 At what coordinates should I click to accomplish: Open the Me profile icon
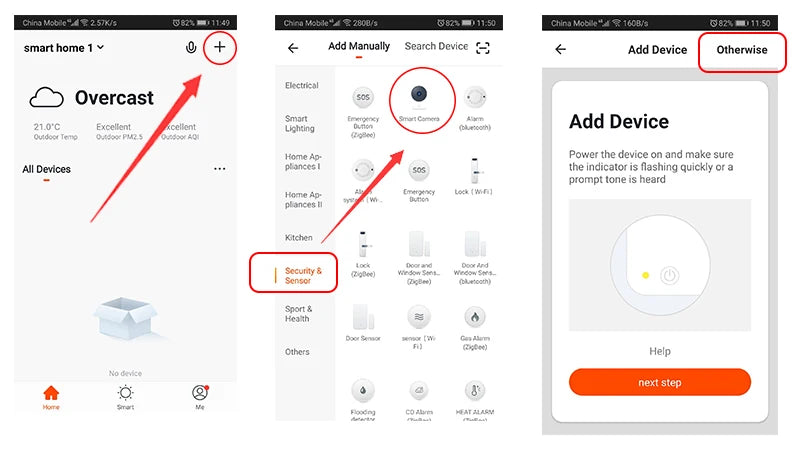[200, 392]
